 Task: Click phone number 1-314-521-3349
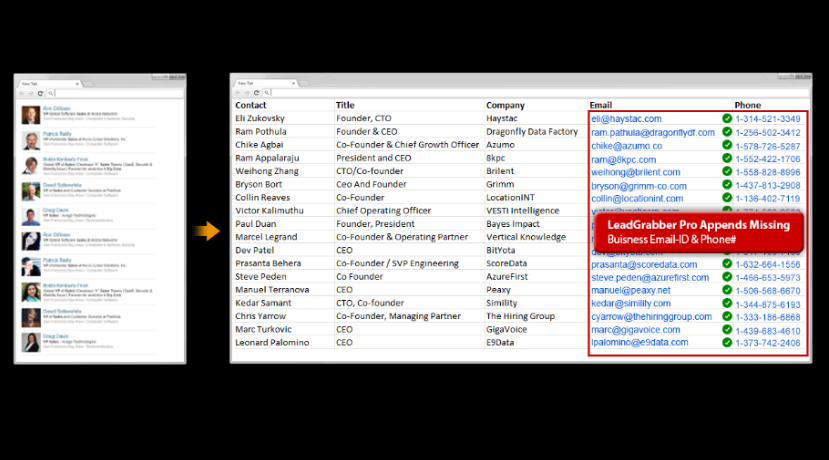(x=768, y=119)
